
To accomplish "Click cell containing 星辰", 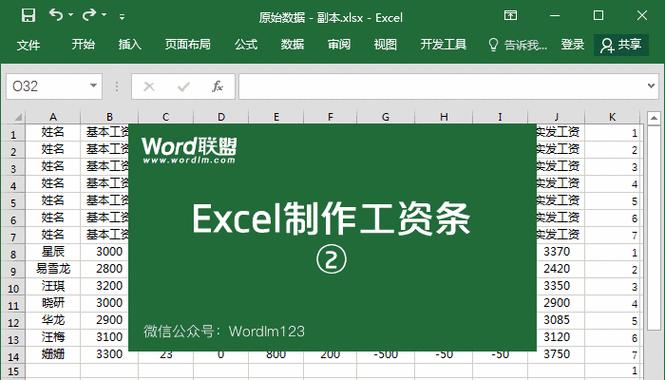I will (53, 252).
